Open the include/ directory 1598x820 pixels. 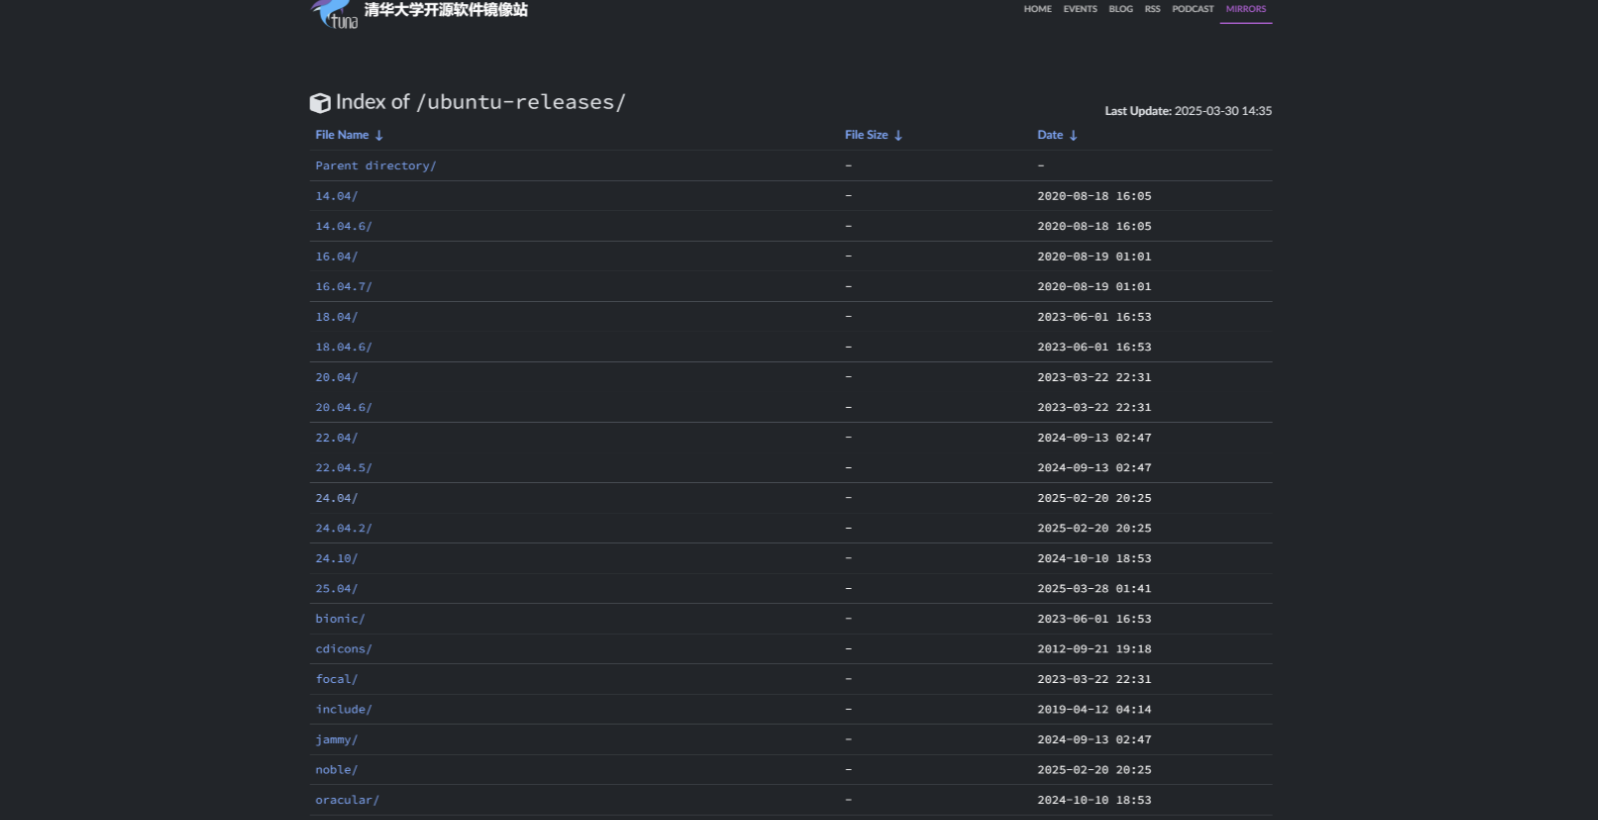(344, 710)
